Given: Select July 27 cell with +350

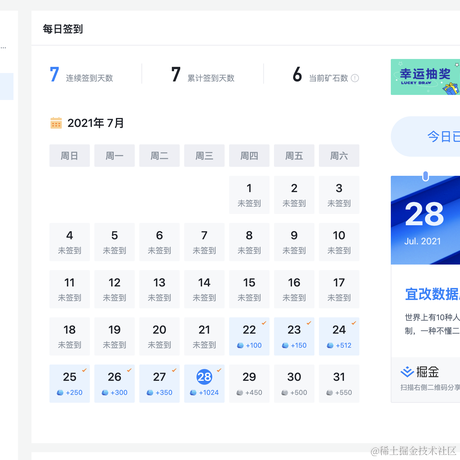Looking at the screenshot, I should point(159,383).
